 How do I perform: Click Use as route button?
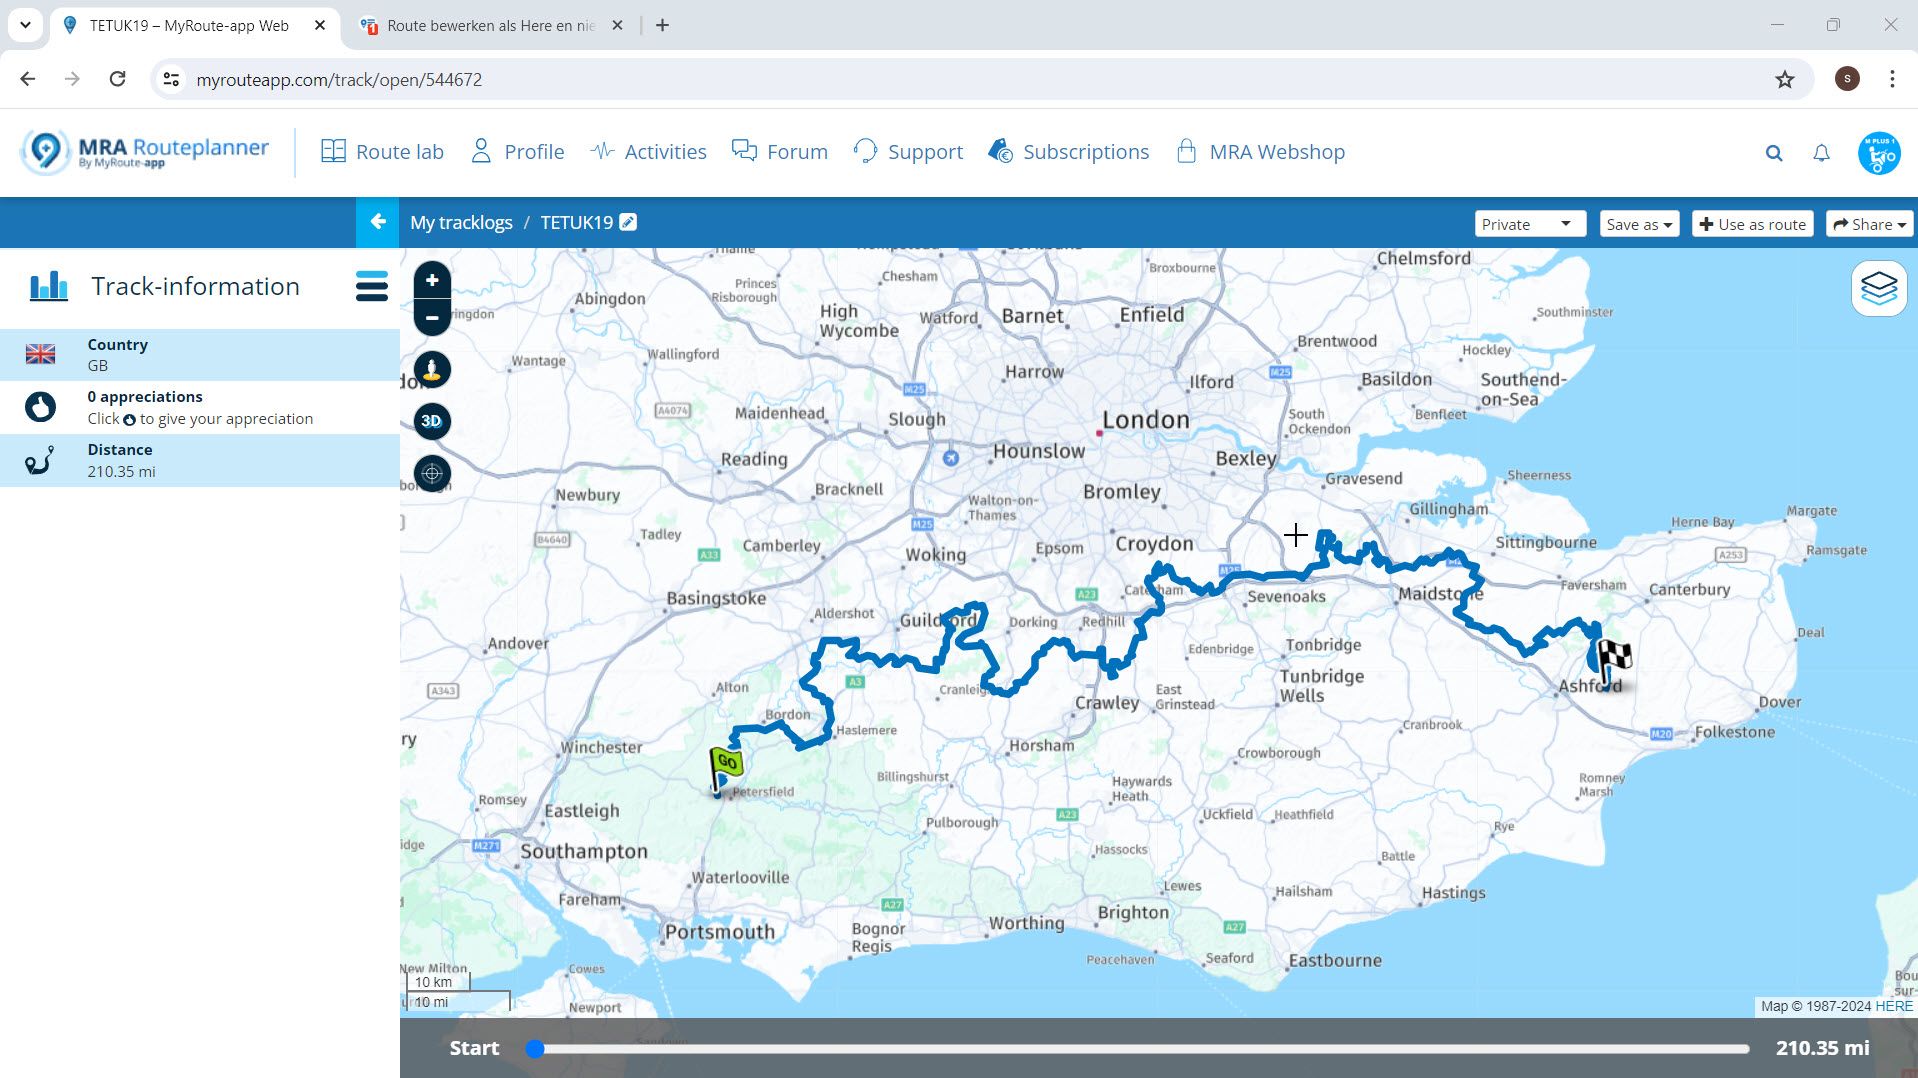(1752, 224)
